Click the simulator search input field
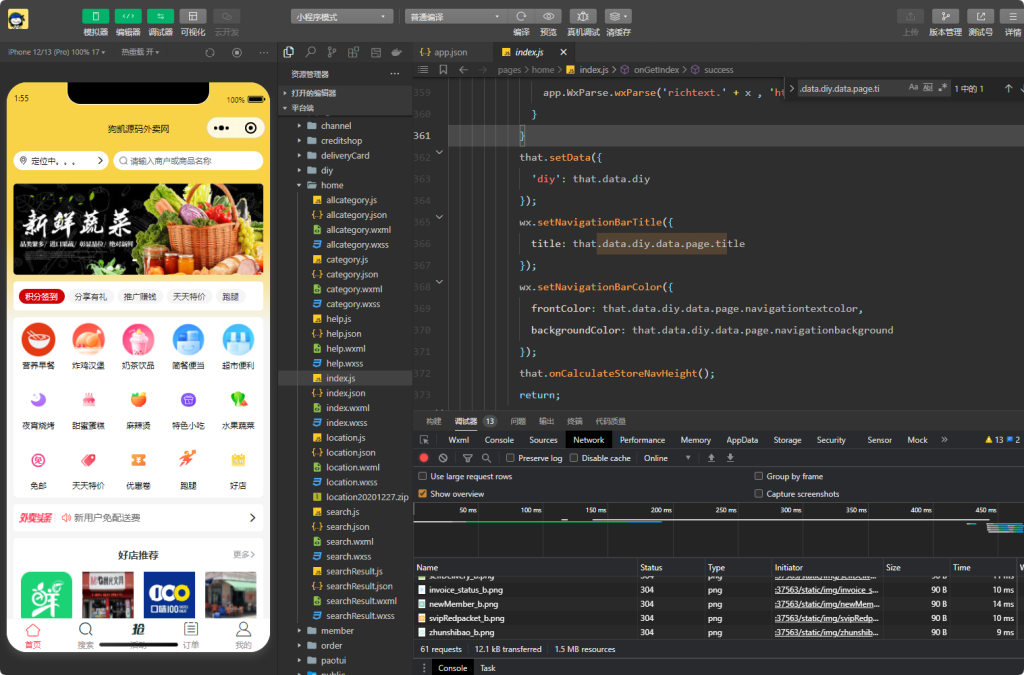The width and height of the screenshot is (1024, 675). tap(188, 161)
